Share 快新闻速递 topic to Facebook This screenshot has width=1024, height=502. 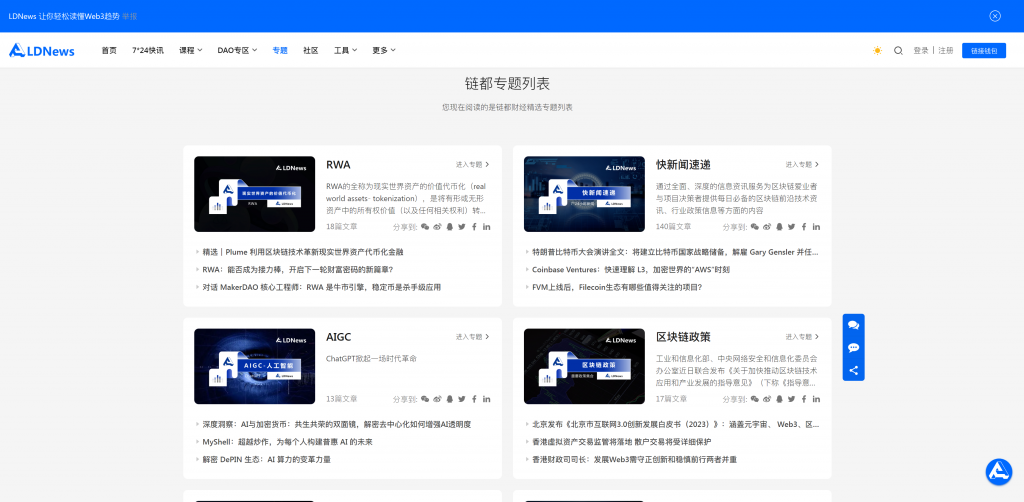pos(804,227)
